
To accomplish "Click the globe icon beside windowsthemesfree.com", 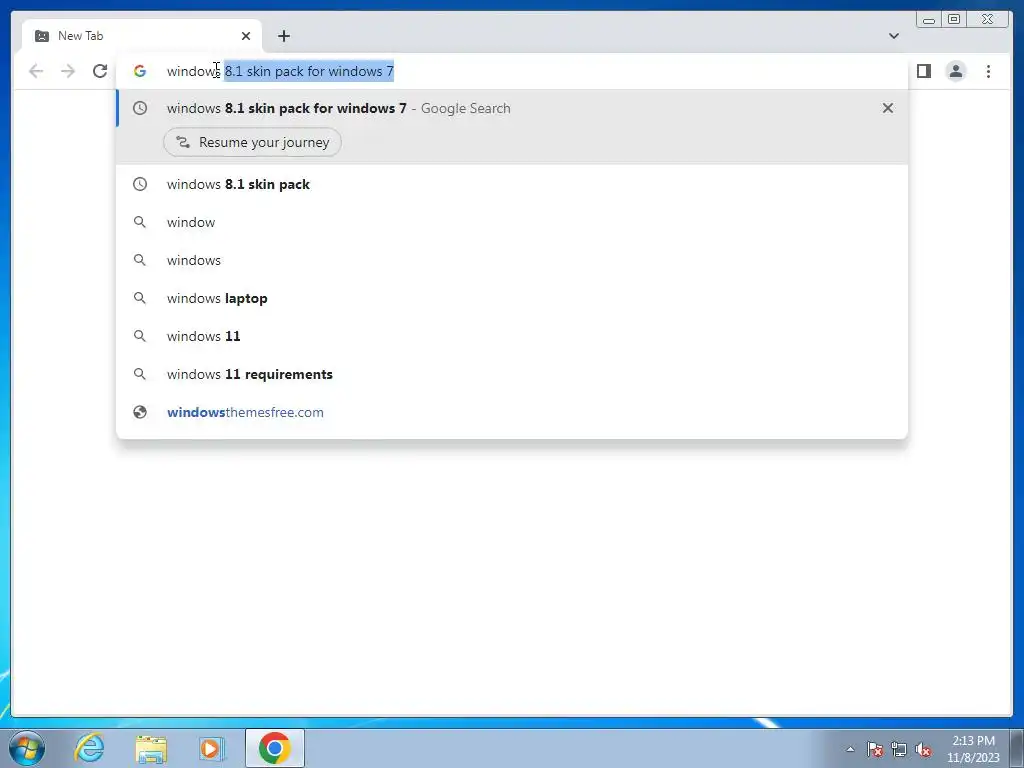I will coord(140,412).
